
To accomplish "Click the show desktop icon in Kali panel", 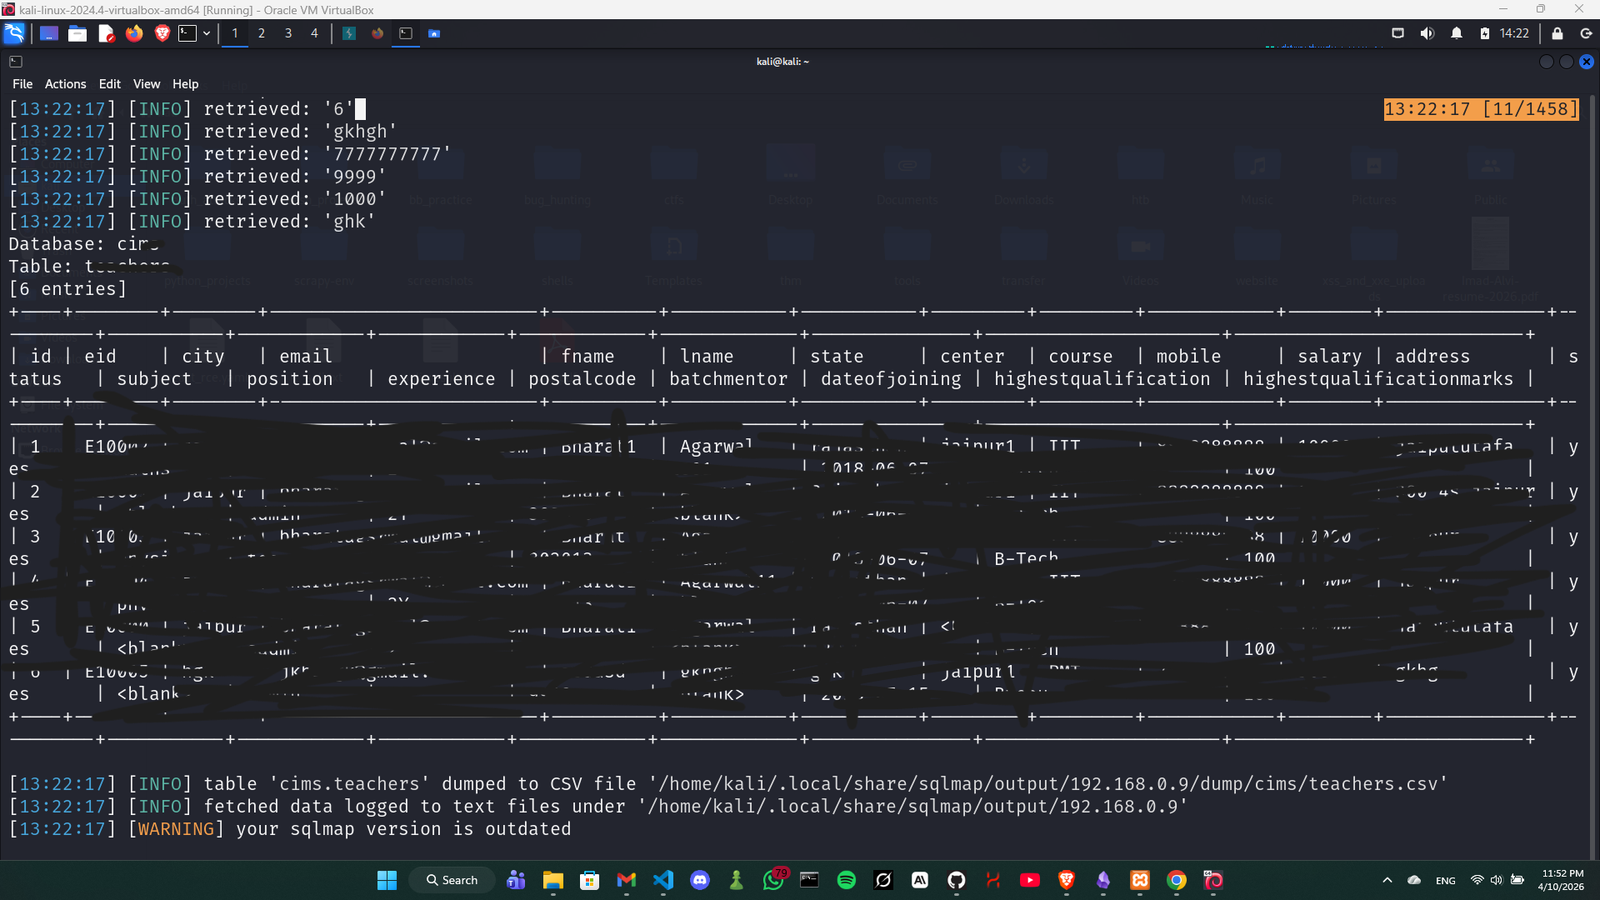I will point(48,33).
